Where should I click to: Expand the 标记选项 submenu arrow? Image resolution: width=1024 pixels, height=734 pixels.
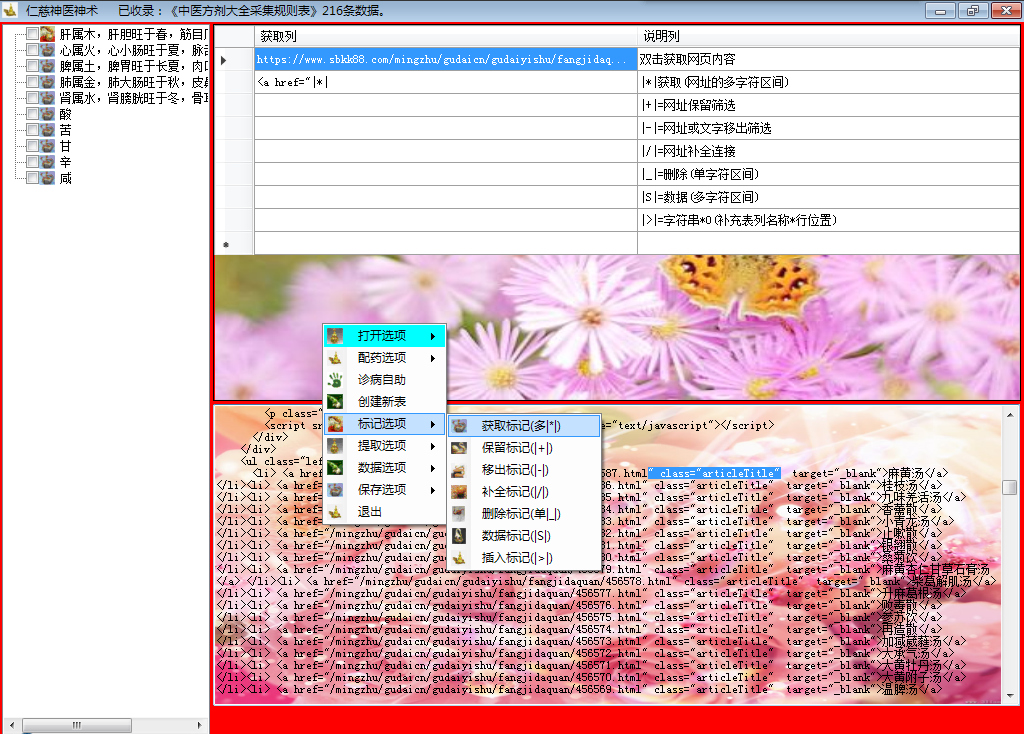(x=433, y=424)
